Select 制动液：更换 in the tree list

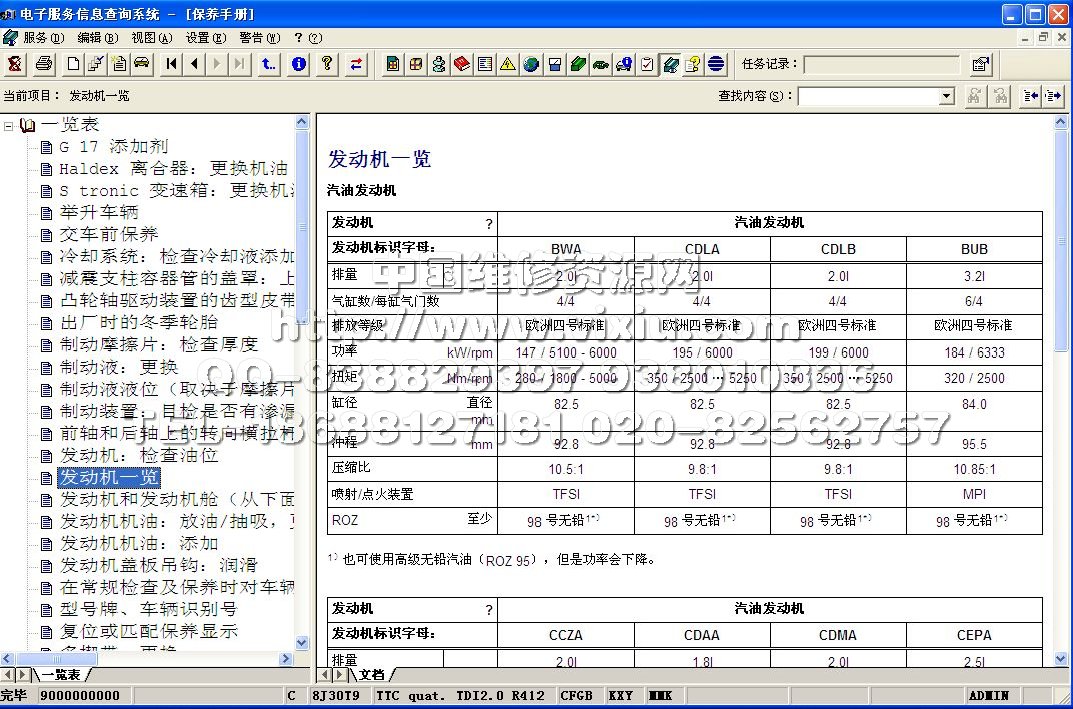coord(118,367)
